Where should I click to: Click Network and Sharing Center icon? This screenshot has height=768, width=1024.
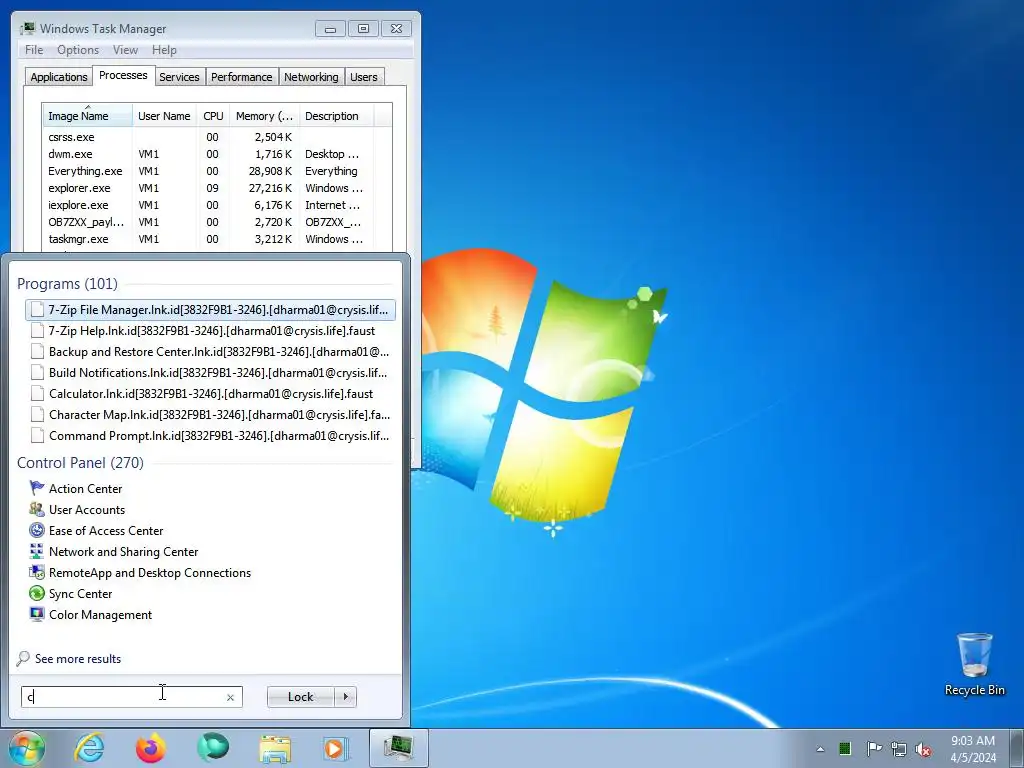[37, 551]
